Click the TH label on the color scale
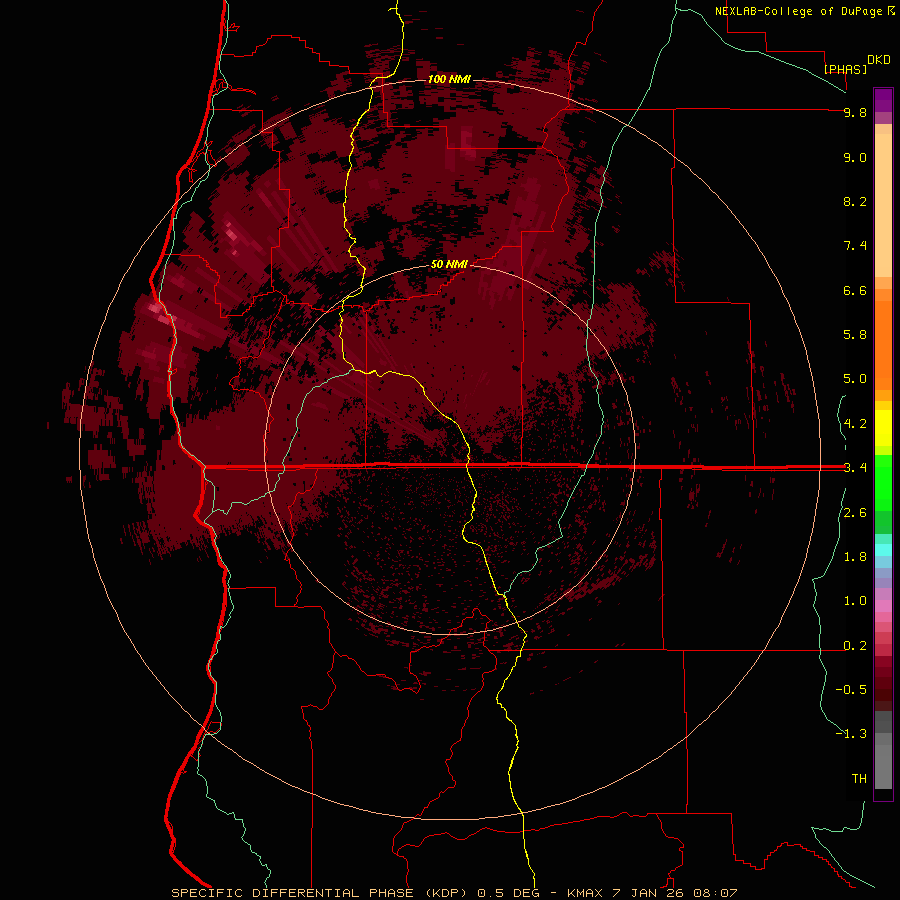 coord(859,778)
